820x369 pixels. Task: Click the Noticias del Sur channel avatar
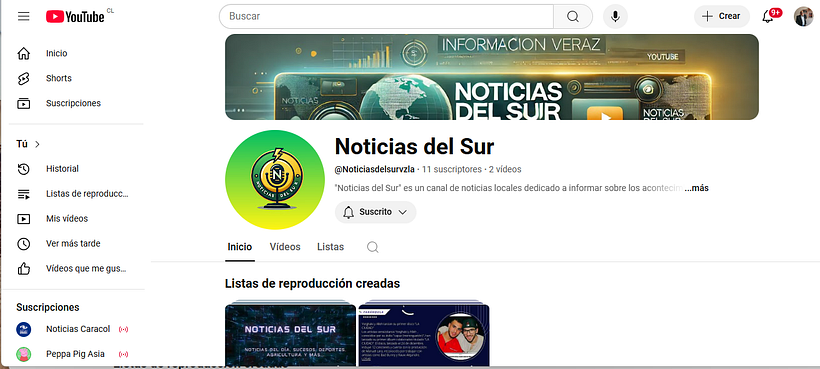(275, 179)
